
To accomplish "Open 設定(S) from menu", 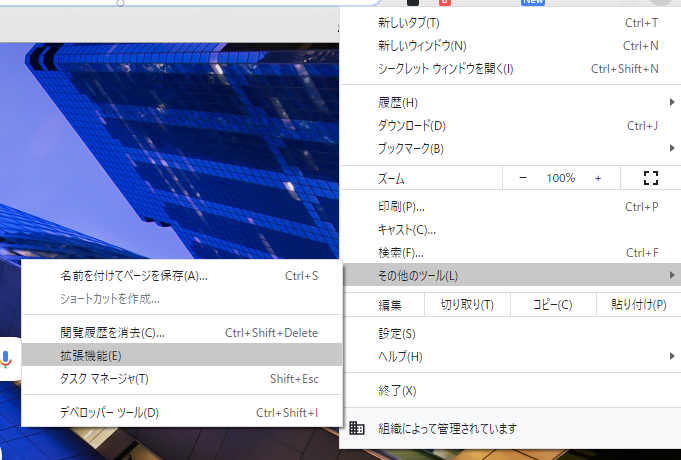I will [511, 334].
